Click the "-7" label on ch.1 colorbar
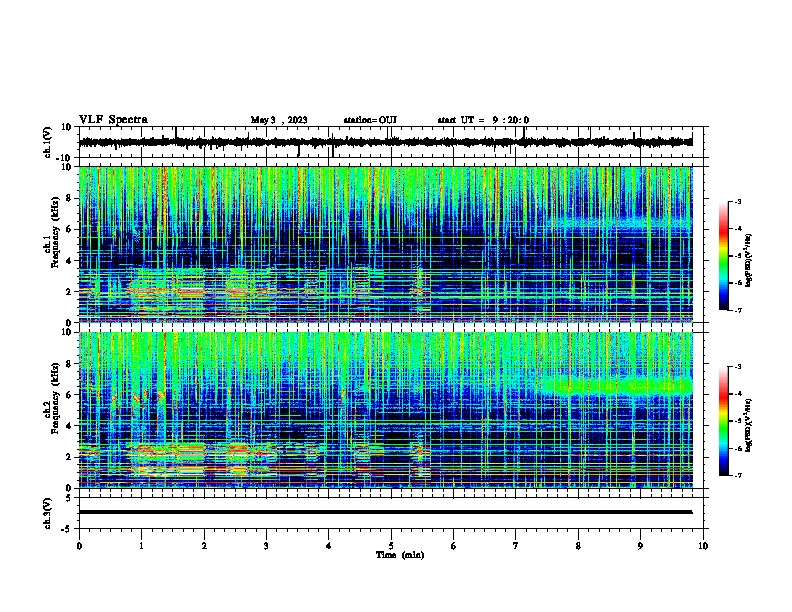 738,310
